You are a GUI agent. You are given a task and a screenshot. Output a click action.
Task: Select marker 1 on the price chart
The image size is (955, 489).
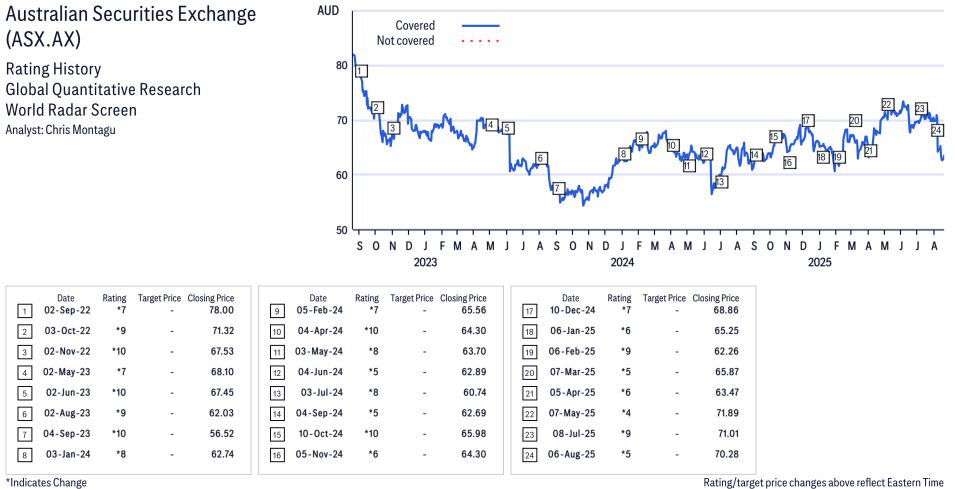[361, 71]
